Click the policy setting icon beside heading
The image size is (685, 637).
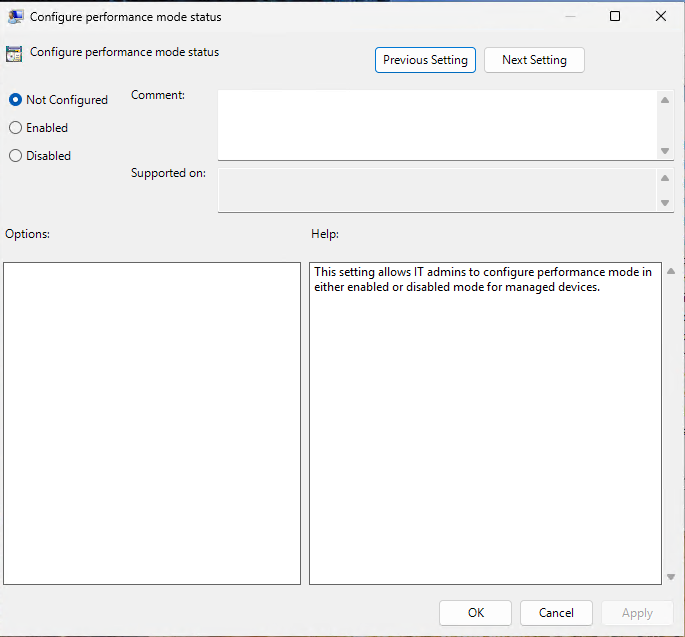click(x=14, y=54)
